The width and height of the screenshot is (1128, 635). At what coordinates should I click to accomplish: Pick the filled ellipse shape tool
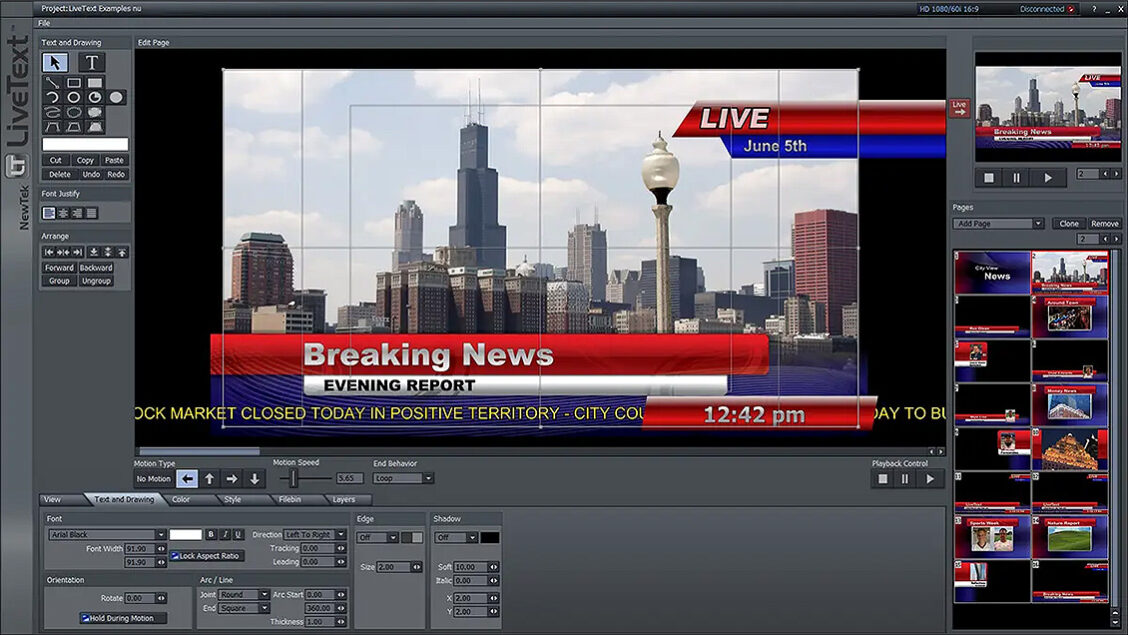tap(117, 97)
